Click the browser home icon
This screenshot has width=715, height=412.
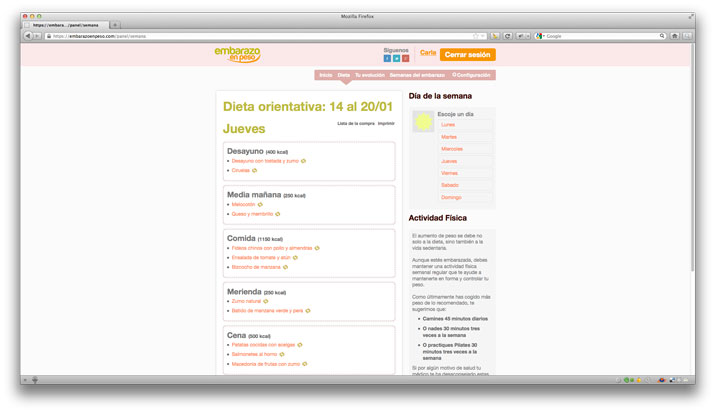point(674,35)
